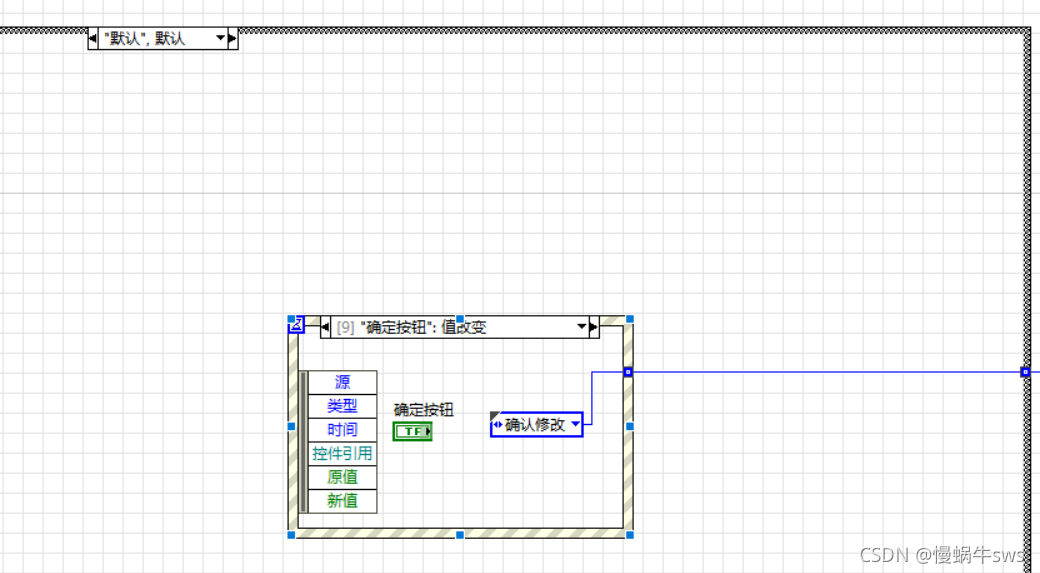Open event selector "确定按钮": 值改变 dropdown

click(x=581, y=326)
